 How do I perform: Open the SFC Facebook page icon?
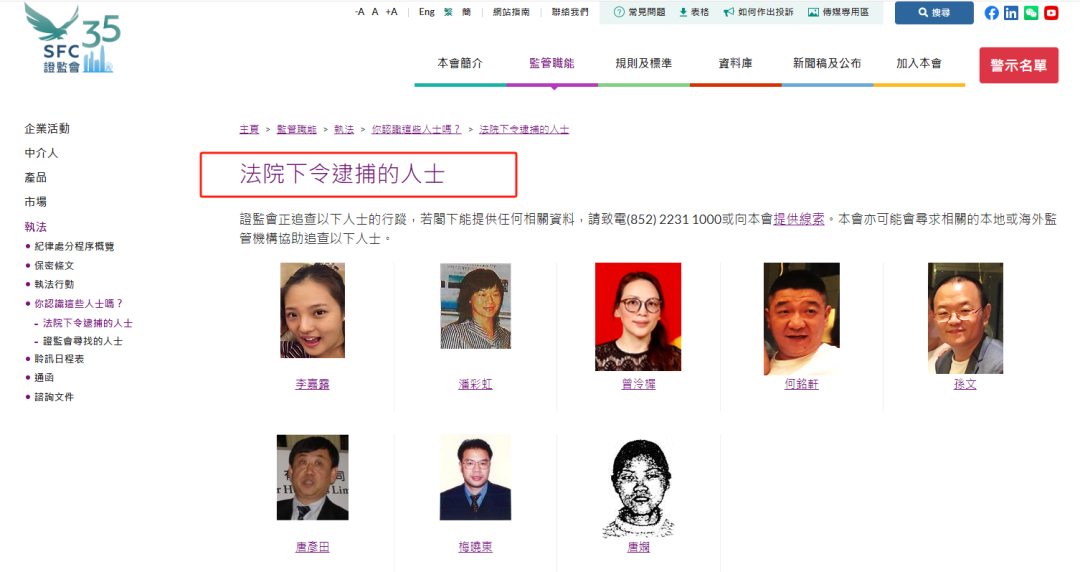(991, 12)
